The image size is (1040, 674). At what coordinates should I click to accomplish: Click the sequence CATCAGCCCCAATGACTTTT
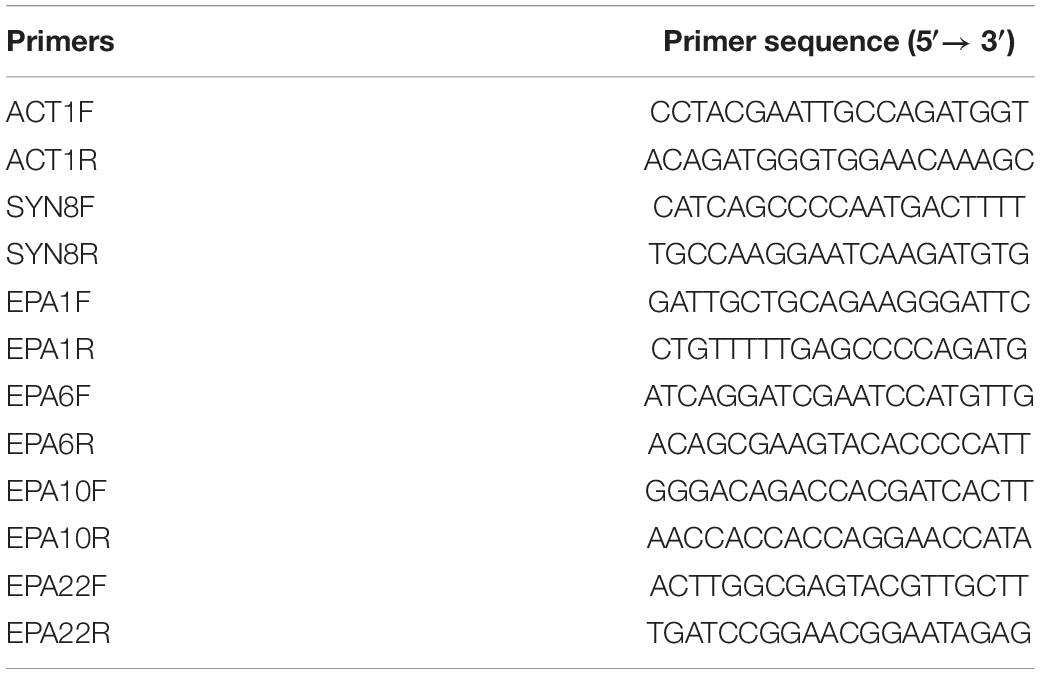[839, 207]
